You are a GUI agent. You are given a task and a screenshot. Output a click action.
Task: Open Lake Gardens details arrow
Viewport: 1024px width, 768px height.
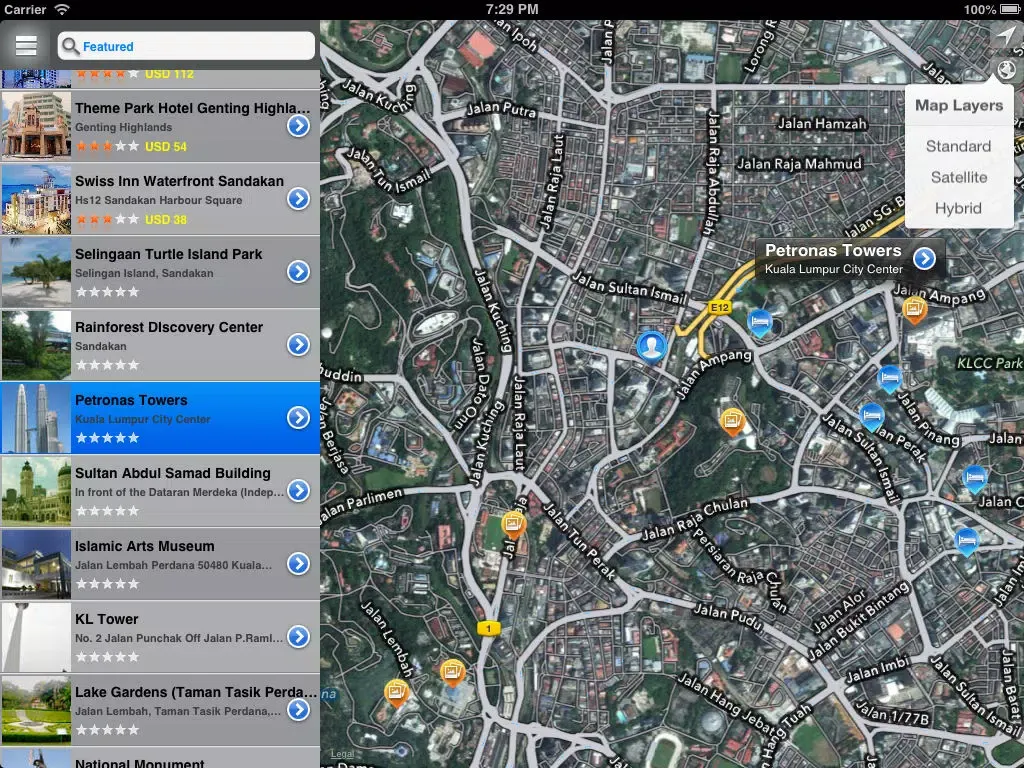(x=298, y=709)
